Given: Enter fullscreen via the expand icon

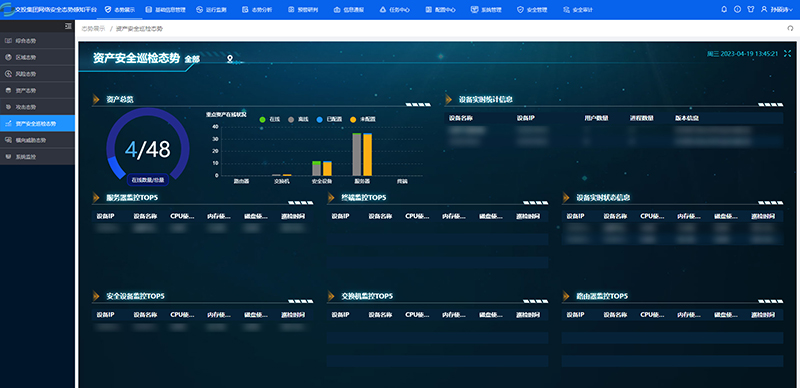Looking at the screenshot, I should click(x=787, y=53).
